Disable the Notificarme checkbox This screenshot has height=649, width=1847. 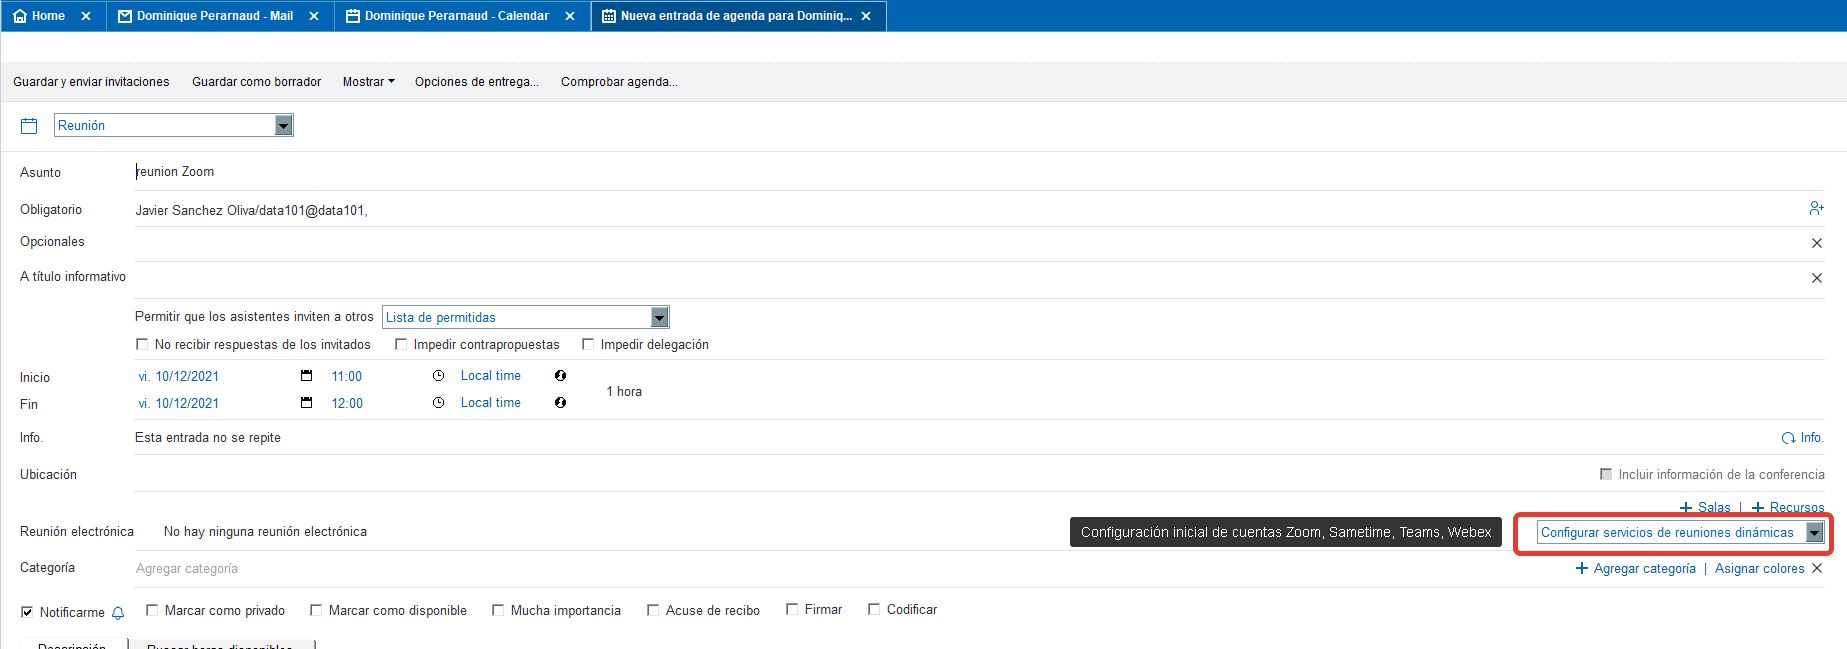(27, 612)
